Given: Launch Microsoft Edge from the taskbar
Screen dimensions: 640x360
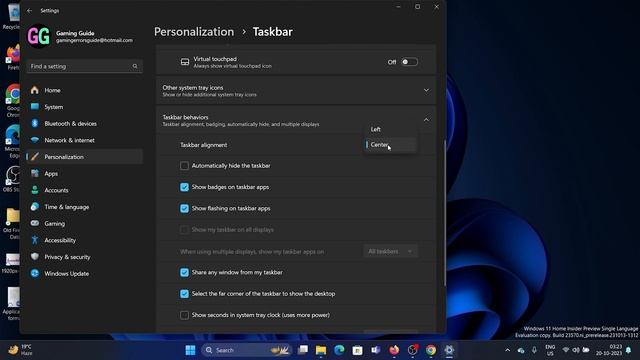Looking at the screenshot, I should (x=339, y=350).
